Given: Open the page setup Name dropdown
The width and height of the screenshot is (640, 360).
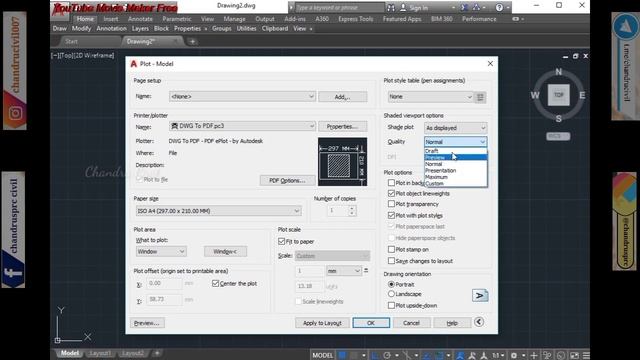Looking at the screenshot, I should [x=242, y=96].
